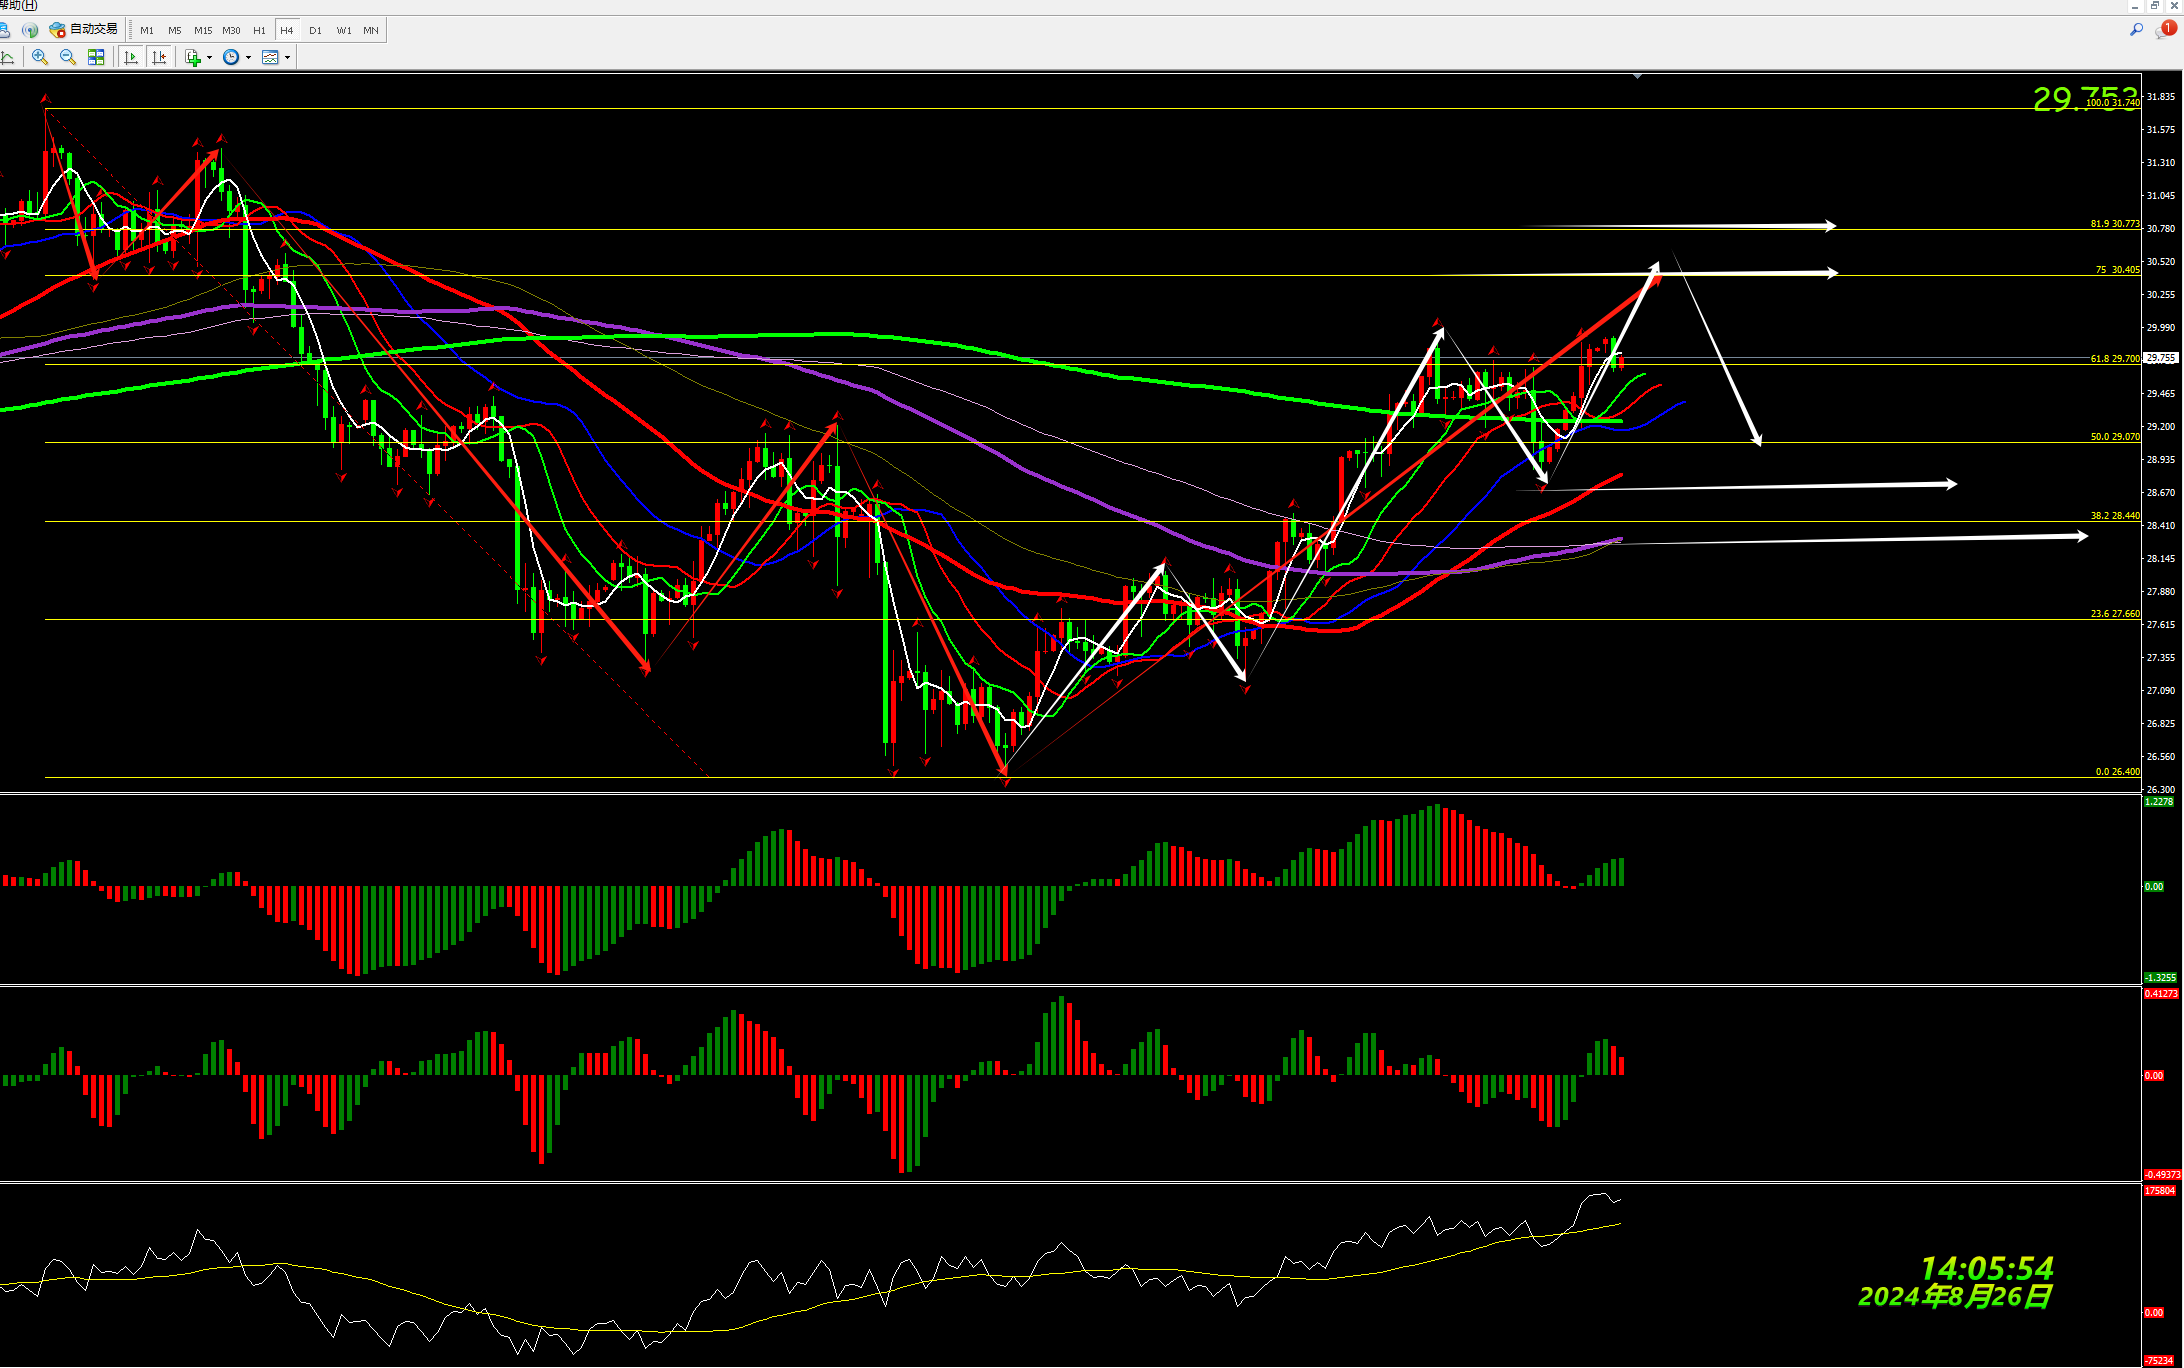Open the notification bubble with red badge
2184x1368 pixels.
coord(2166,30)
